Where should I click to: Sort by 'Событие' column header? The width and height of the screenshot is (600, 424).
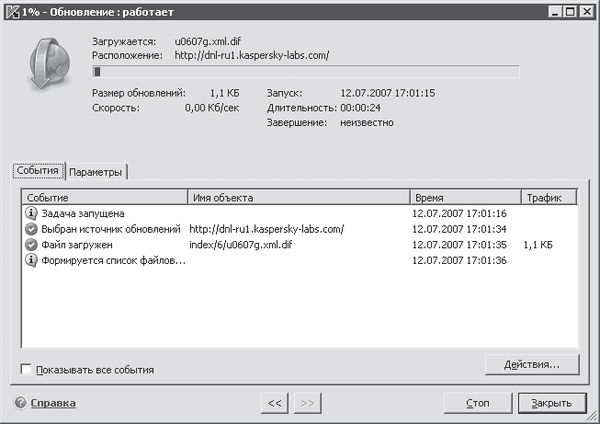click(104, 198)
